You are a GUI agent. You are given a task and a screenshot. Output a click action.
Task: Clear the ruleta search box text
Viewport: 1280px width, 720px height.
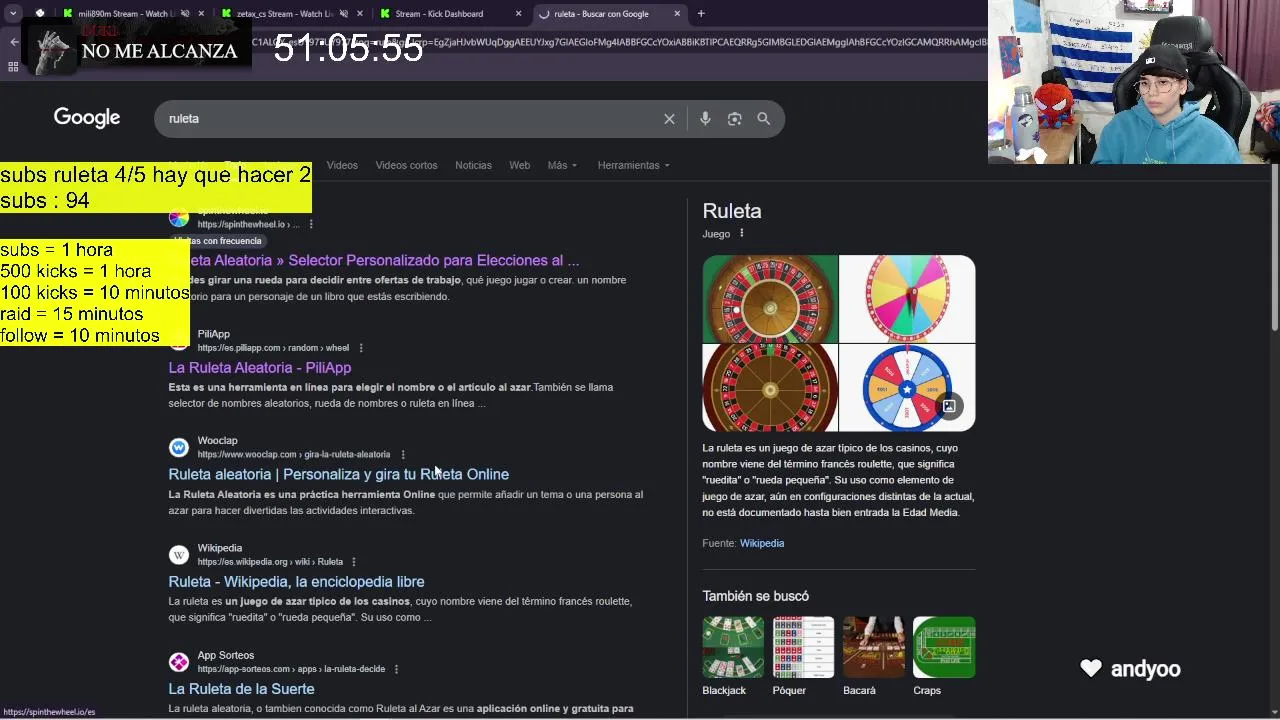click(x=669, y=119)
